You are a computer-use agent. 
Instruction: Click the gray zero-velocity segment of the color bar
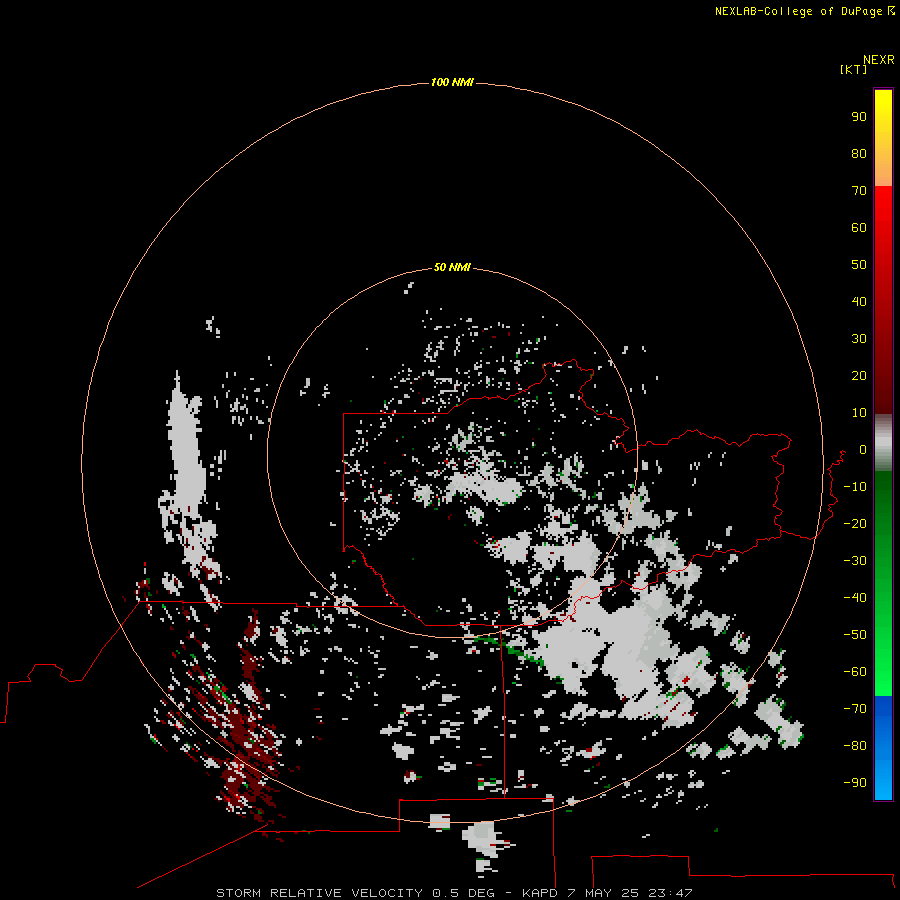tap(883, 443)
